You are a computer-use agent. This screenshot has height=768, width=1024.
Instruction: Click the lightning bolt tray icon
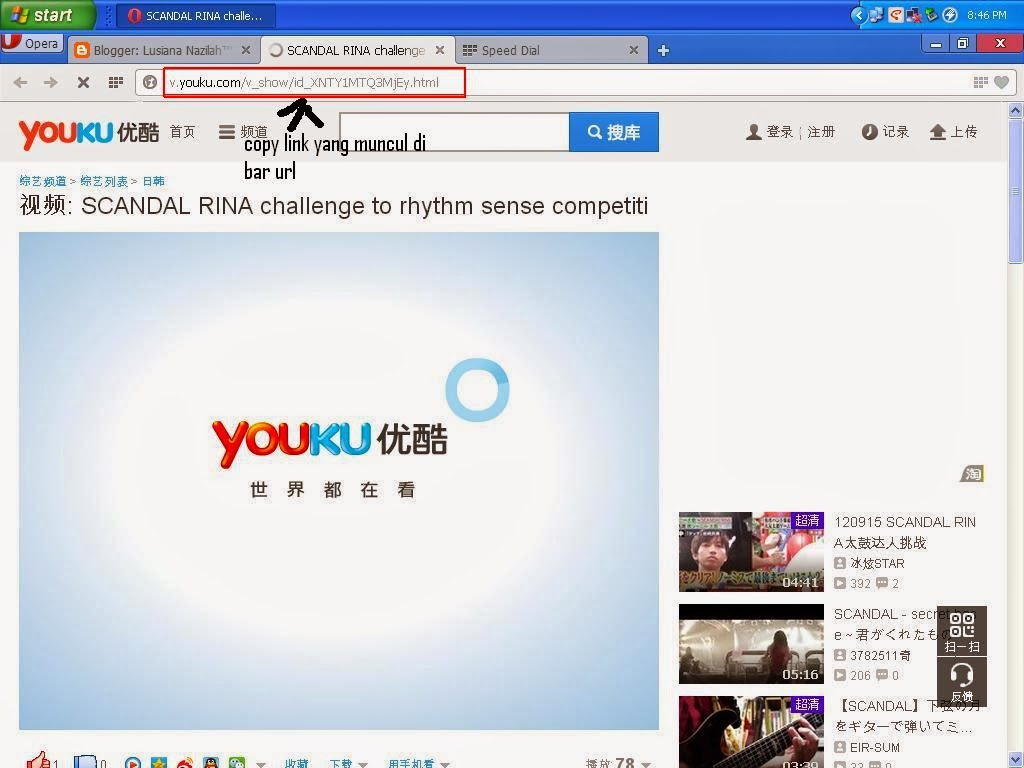click(x=950, y=14)
